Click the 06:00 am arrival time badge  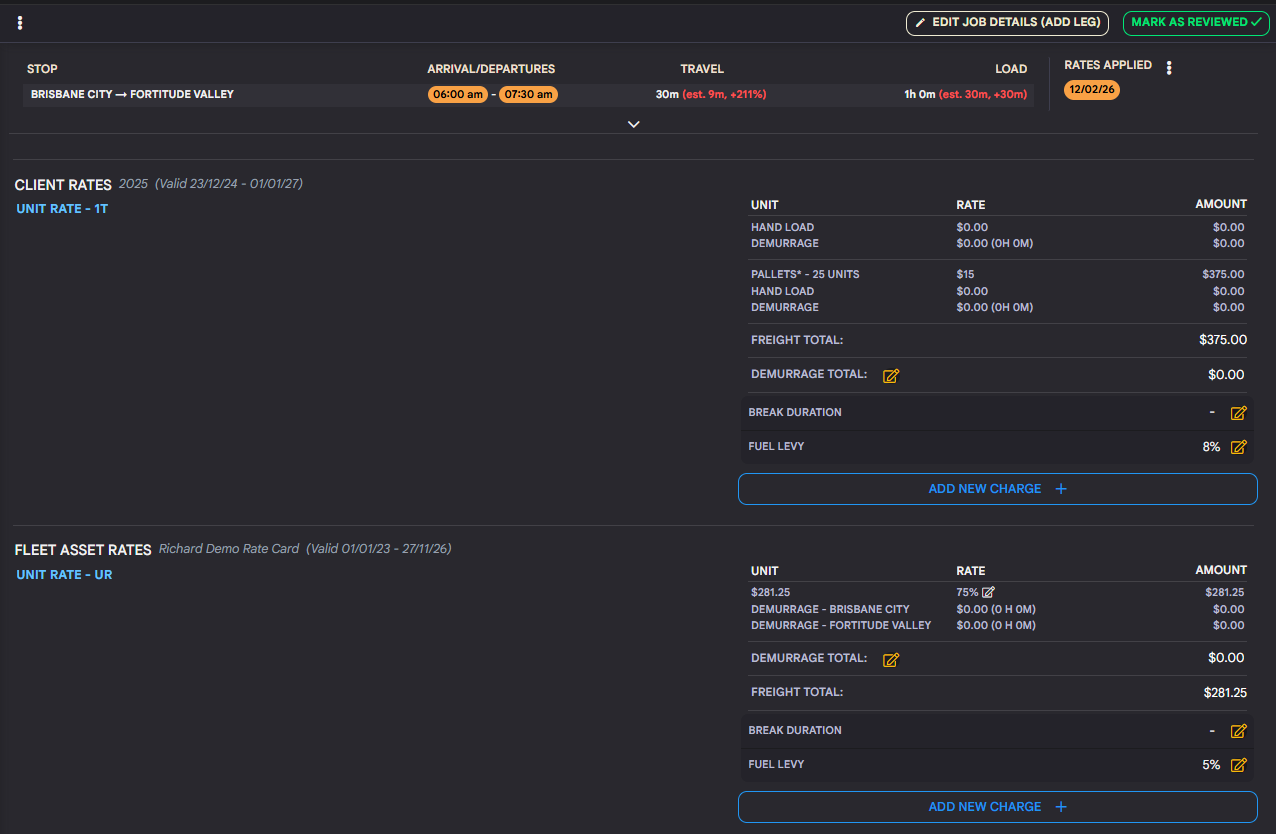click(458, 95)
